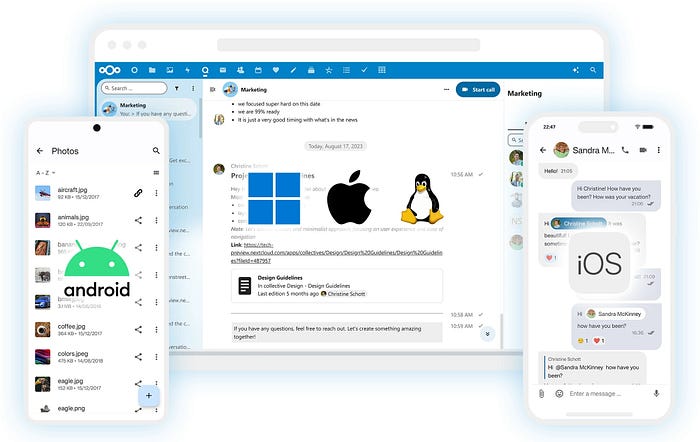The width and height of the screenshot is (700, 442).
Task: Start a video call with Sandra on iPhone
Action: click(643, 150)
